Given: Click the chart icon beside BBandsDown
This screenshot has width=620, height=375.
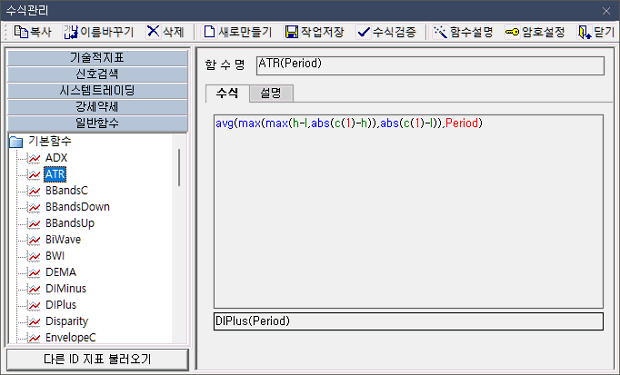Looking at the screenshot, I should (34, 207).
